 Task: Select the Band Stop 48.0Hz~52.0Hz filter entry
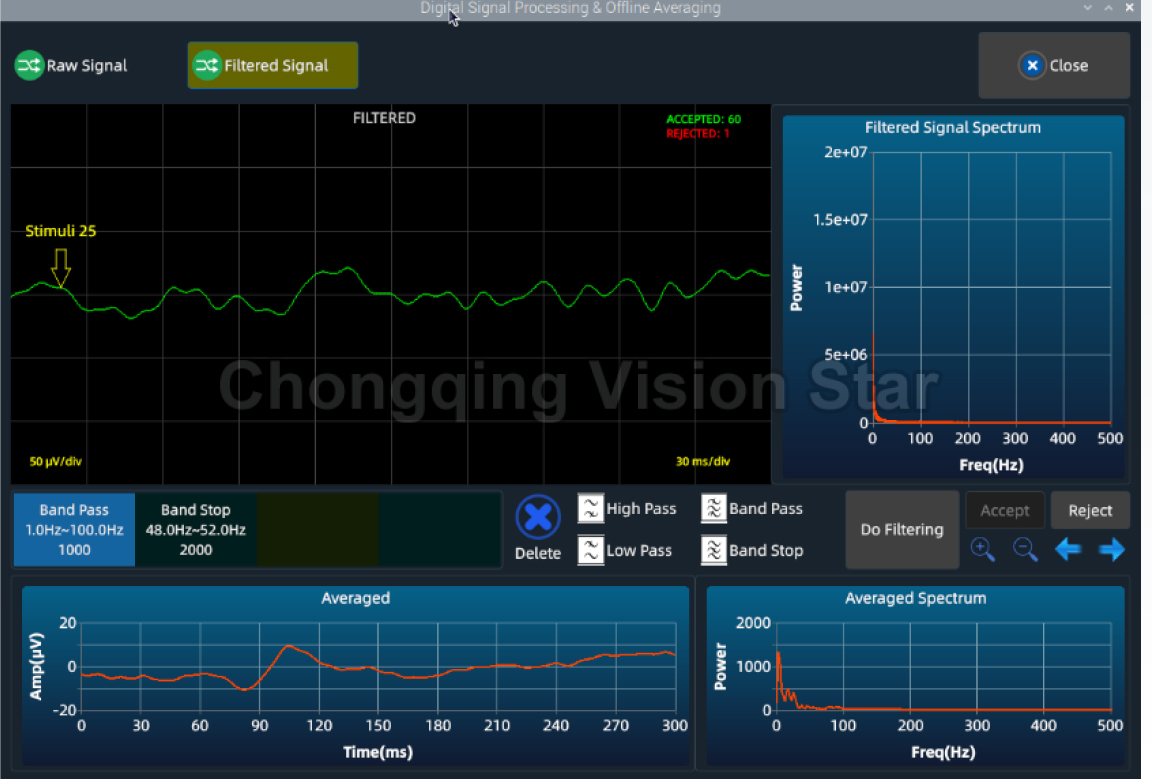[196, 529]
